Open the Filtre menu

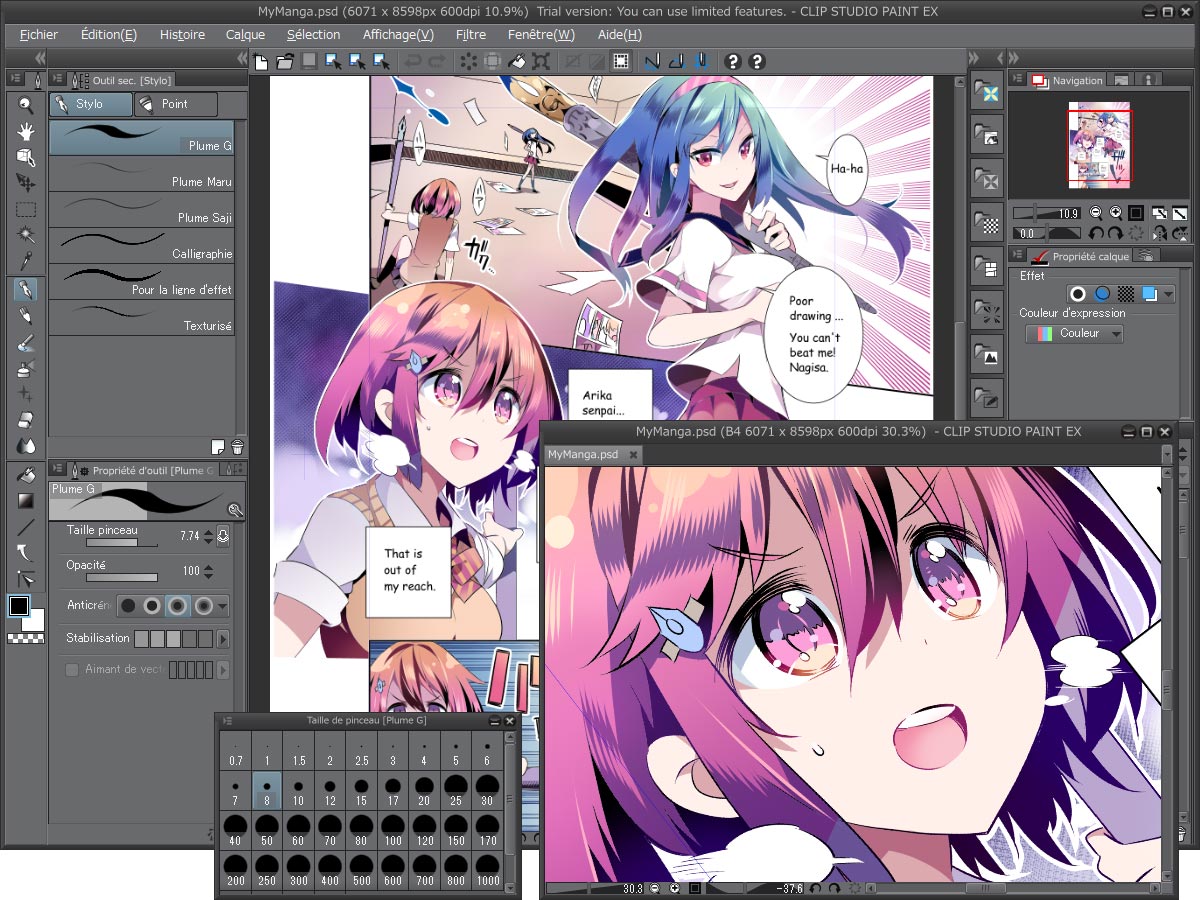[470, 35]
